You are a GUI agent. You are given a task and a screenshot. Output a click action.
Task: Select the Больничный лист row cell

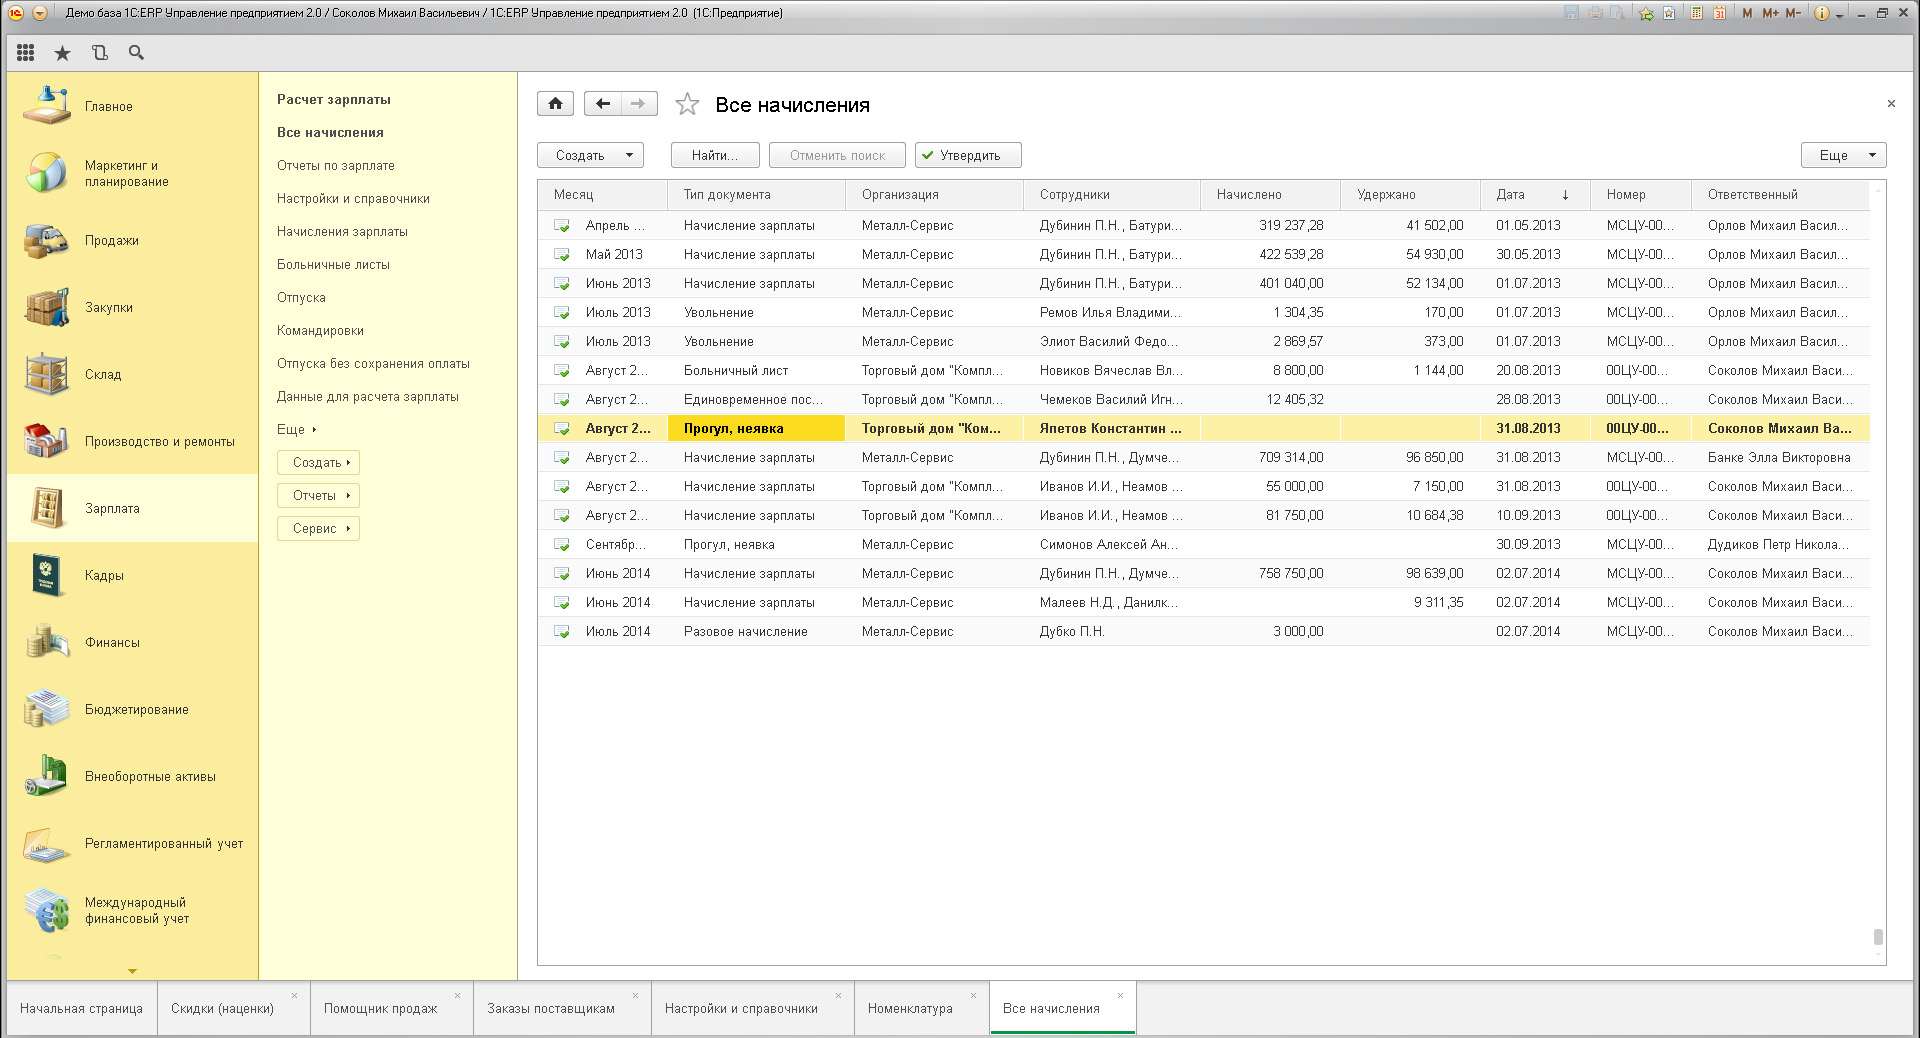[756, 370]
